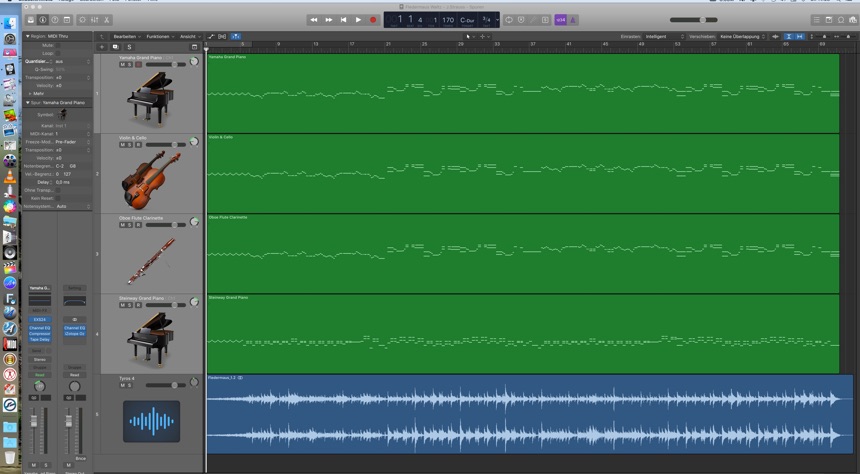
Task: Open the Notensystem Auto dropdown
Action: (x=72, y=206)
